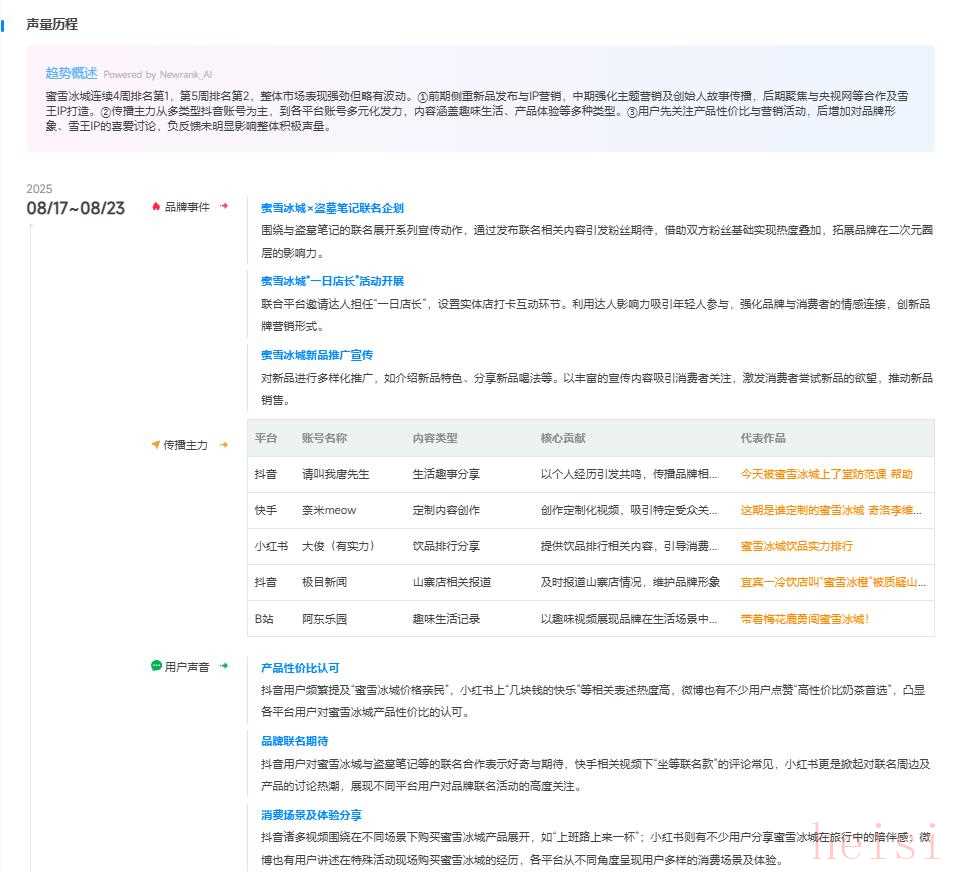Screen dimensions: 957x872
Task: Open the 蜜雪冰城新品推广宣传 event link
Action: [317, 355]
